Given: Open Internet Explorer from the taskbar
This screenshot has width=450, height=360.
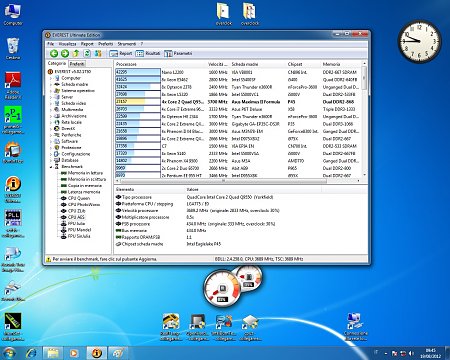Looking at the screenshot, I should tap(32, 353).
